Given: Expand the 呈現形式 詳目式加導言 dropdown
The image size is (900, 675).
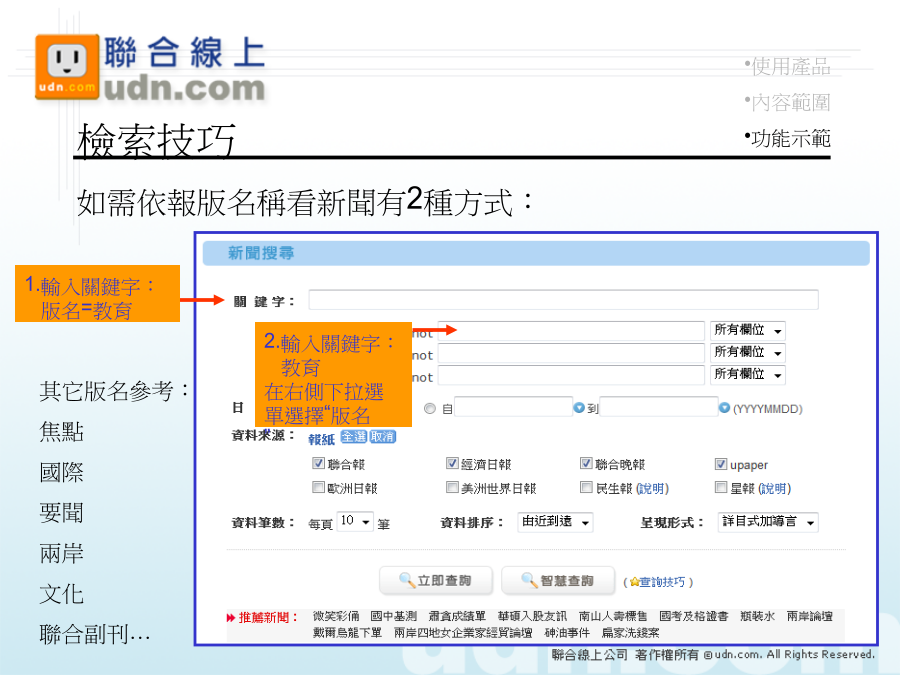Looking at the screenshot, I should tap(768, 522).
